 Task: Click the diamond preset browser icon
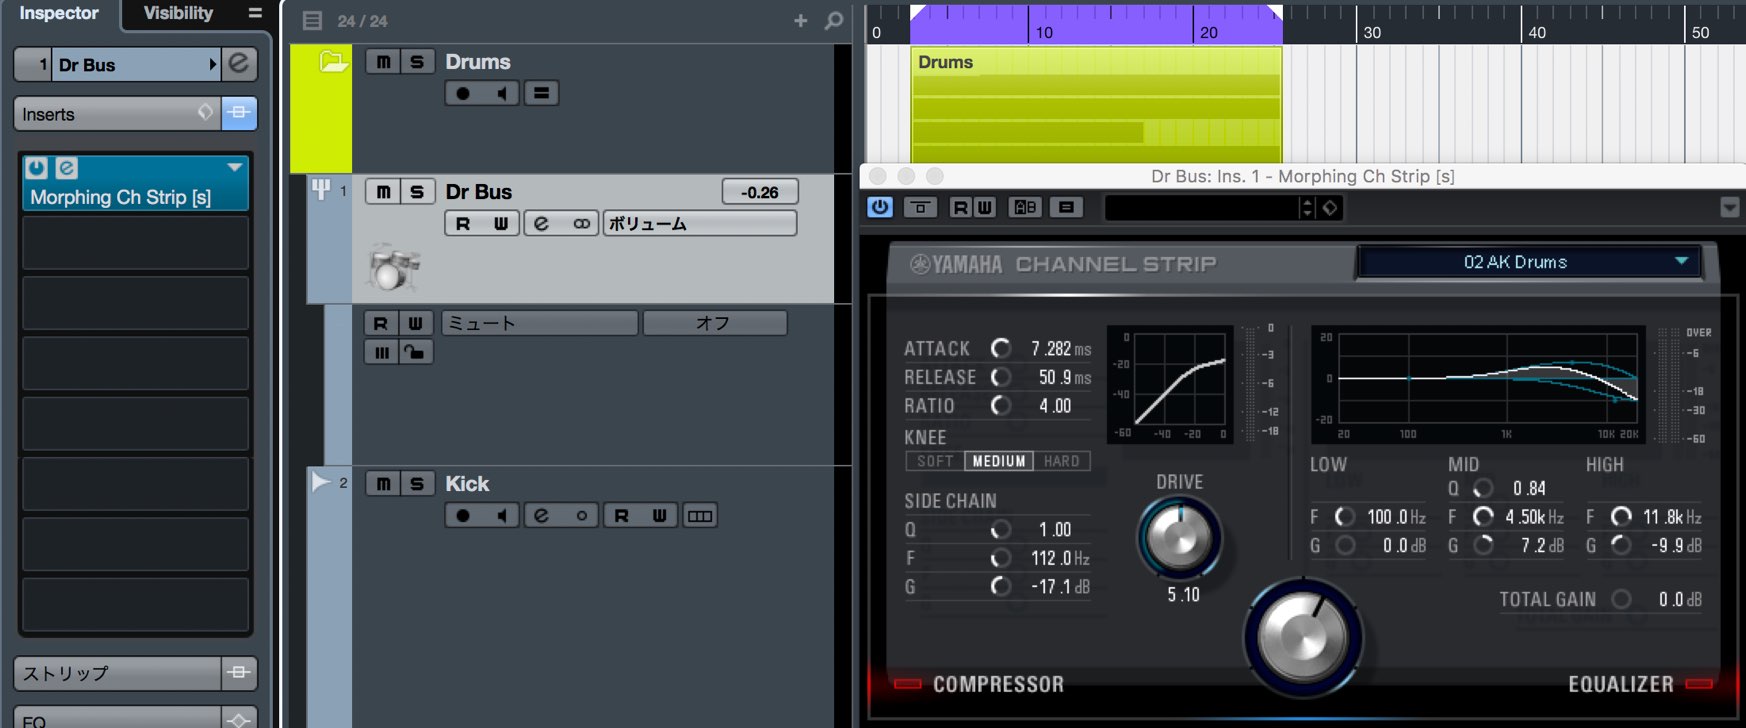[x=1330, y=207]
